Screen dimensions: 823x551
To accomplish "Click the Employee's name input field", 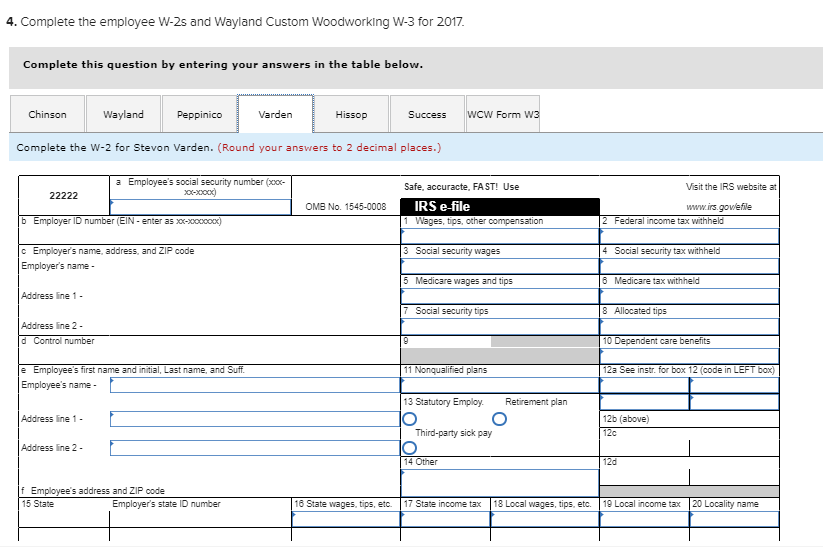I will (x=255, y=385).
